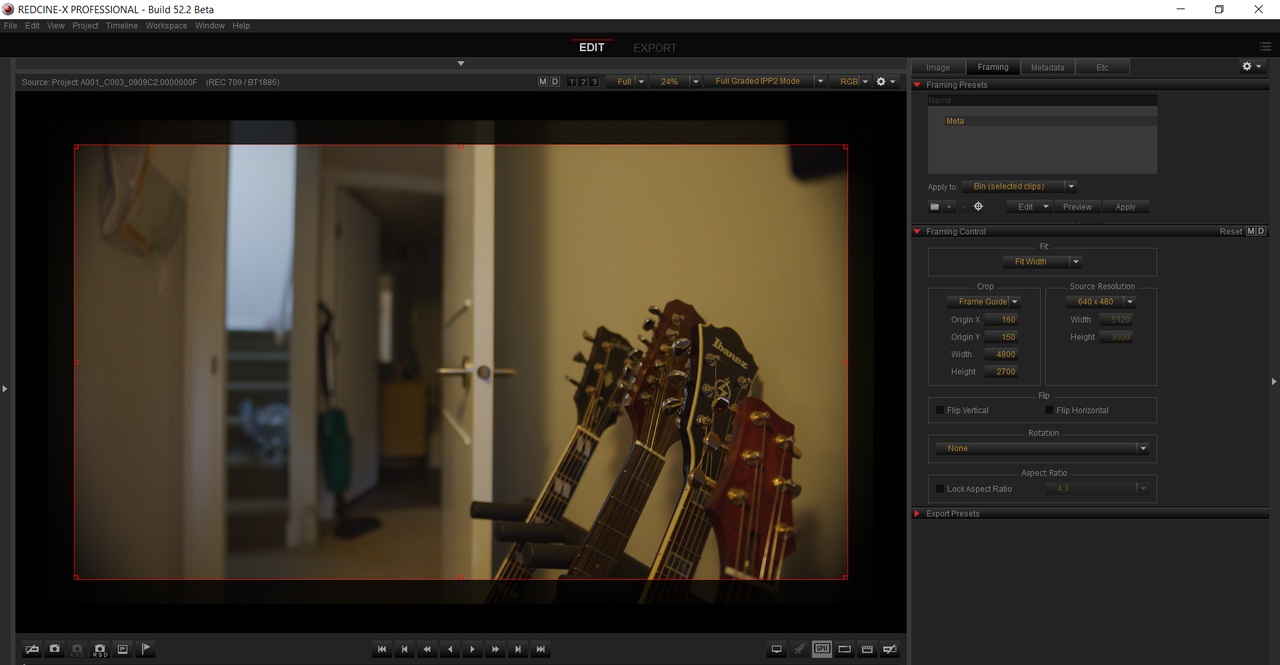Viewport: 1280px width, 665px height.
Task: Open the Full Graded IPP2 Mode dropdown
Action: pyautogui.click(x=766, y=82)
